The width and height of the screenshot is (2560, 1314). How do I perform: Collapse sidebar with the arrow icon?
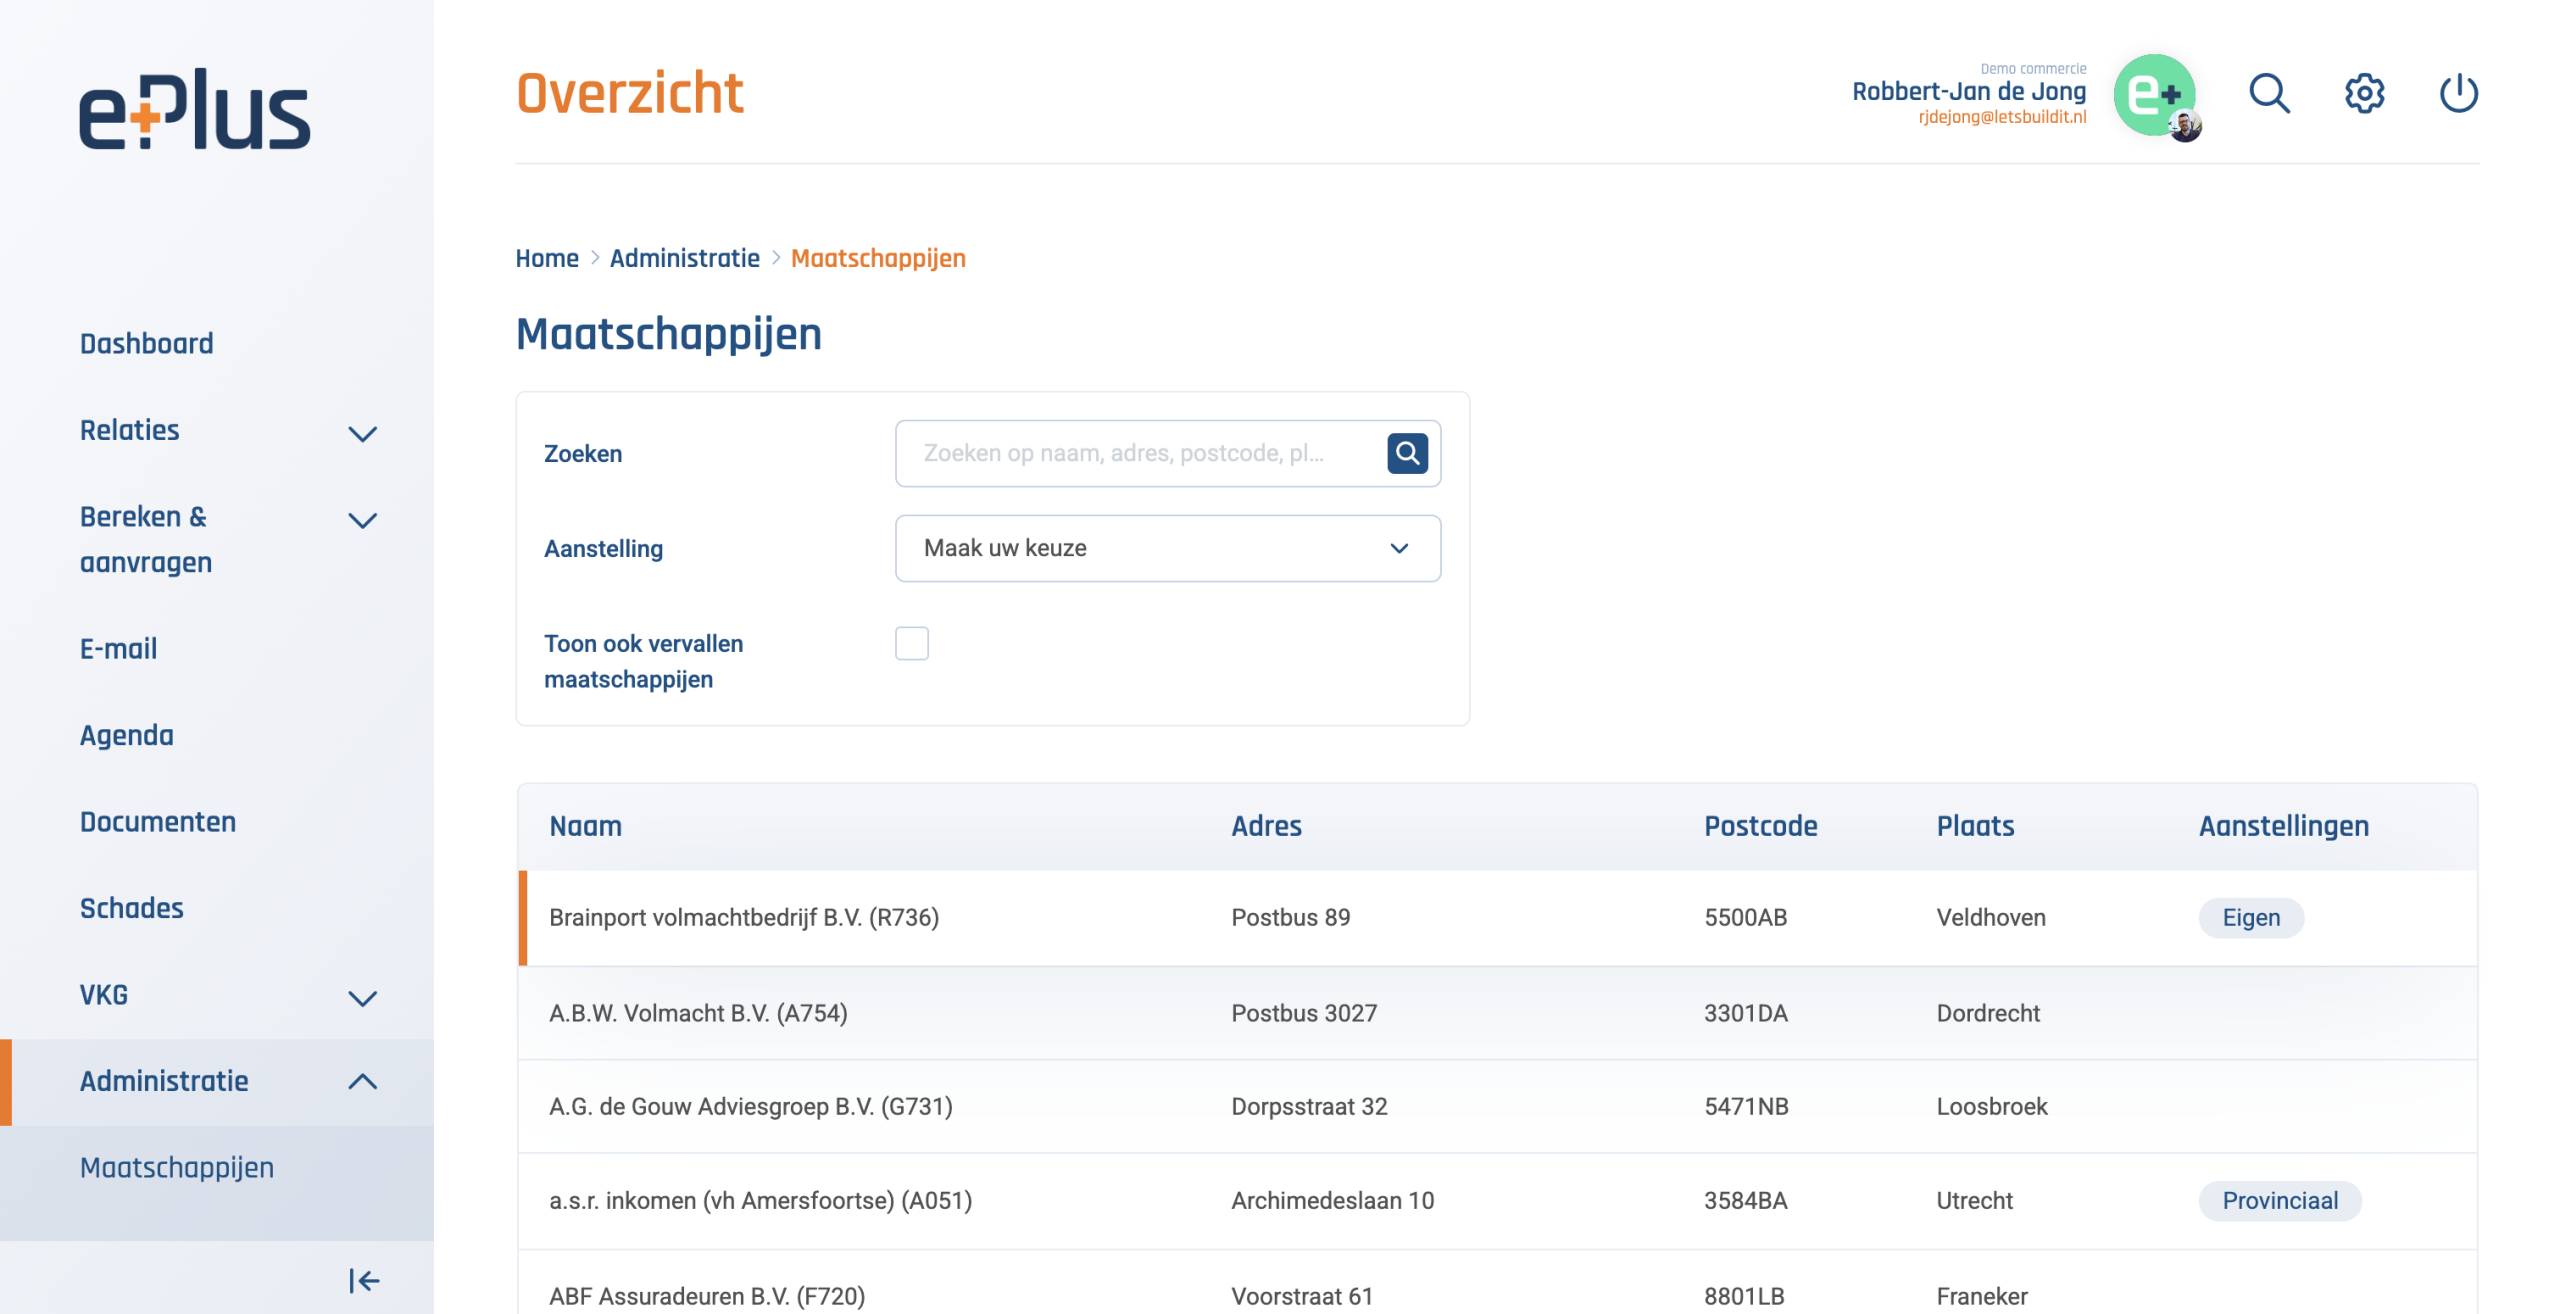coord(363,1280)
